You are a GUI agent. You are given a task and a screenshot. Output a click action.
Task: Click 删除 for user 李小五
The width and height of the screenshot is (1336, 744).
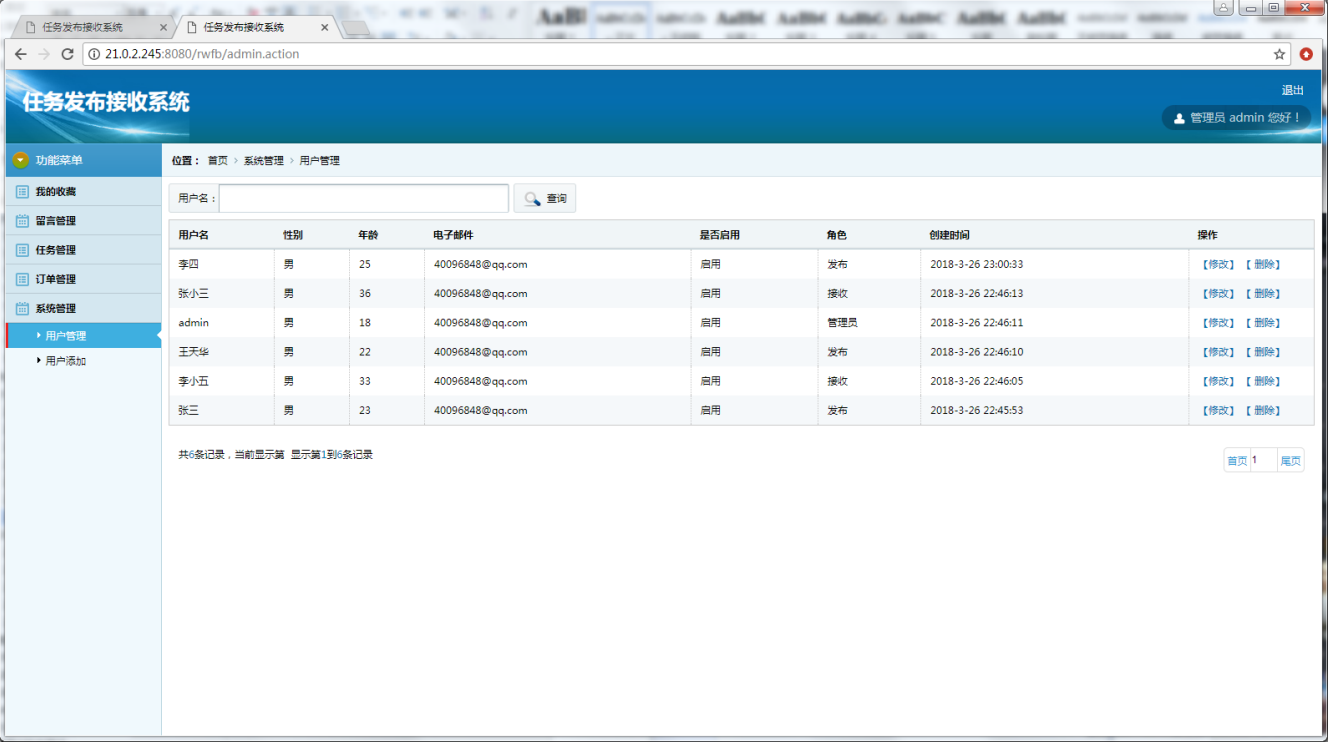click(1263, 381)
